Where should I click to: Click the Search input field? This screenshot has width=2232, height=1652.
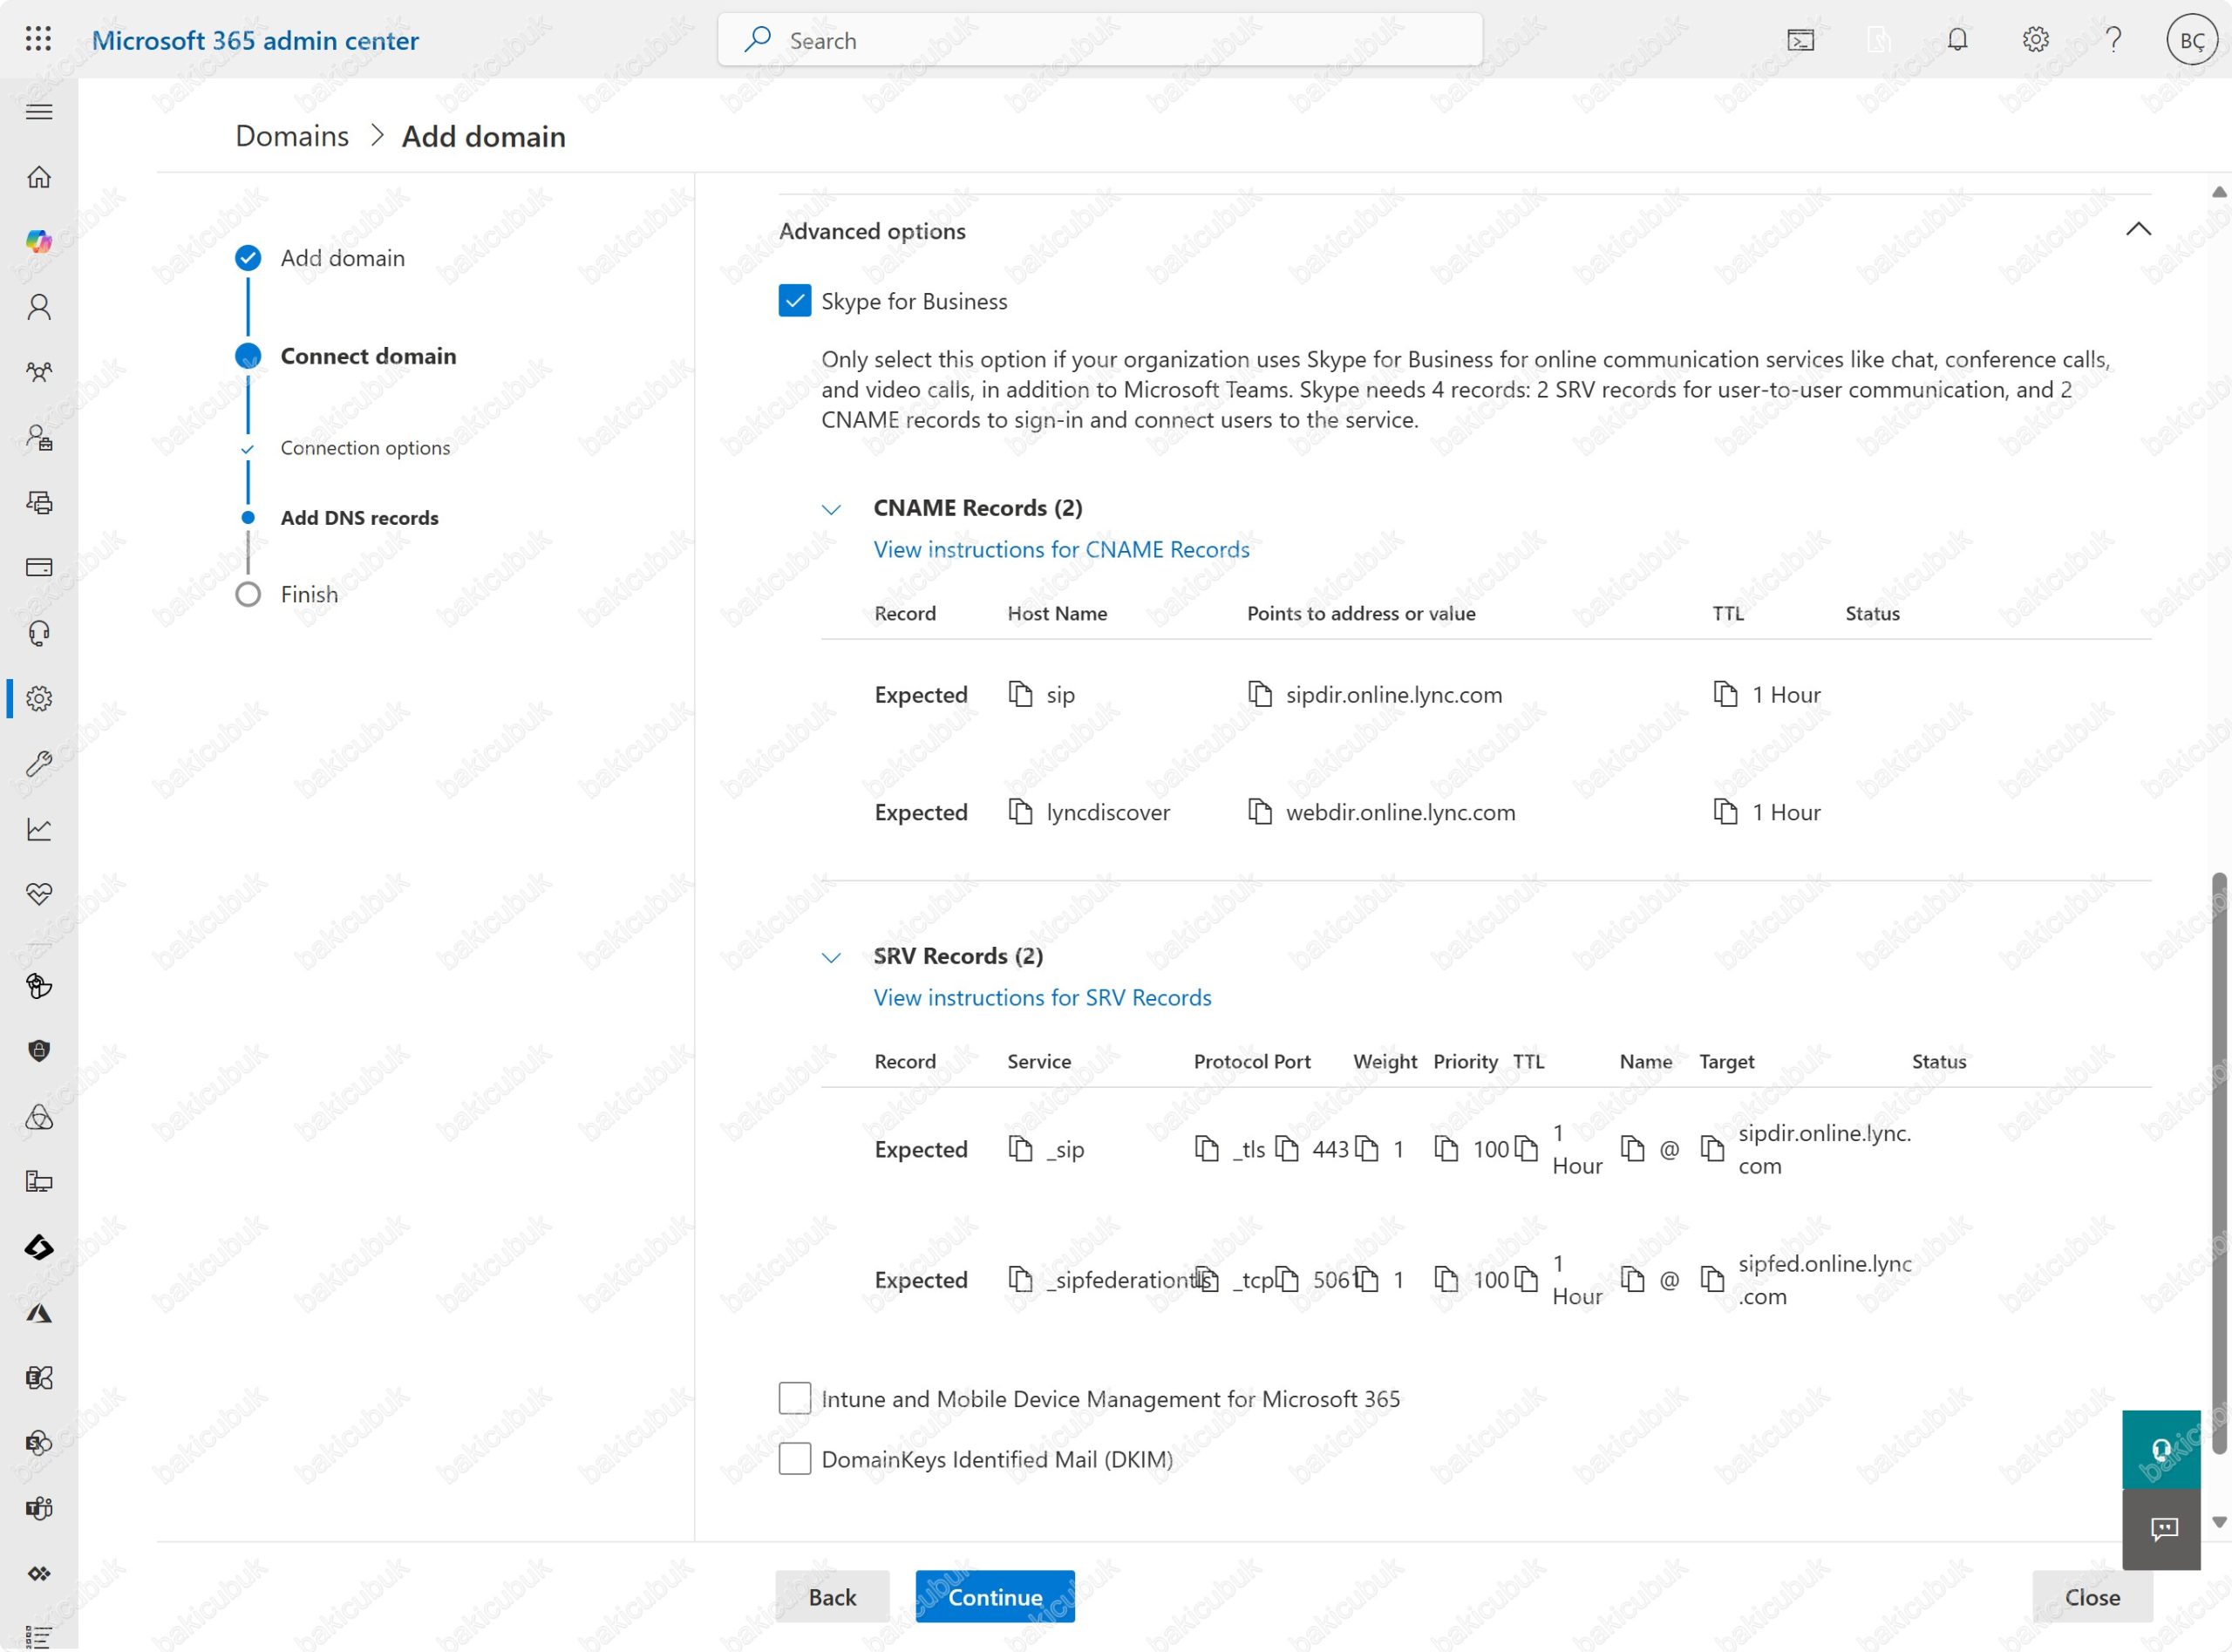pyautogui.click(x=1100, y=41)
